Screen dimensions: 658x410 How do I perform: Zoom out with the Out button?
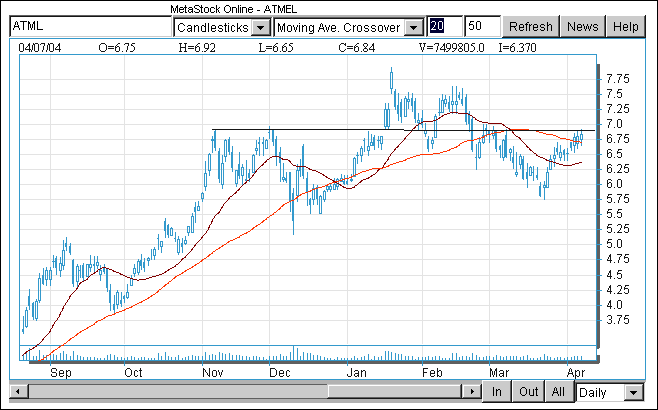[528, 392]
